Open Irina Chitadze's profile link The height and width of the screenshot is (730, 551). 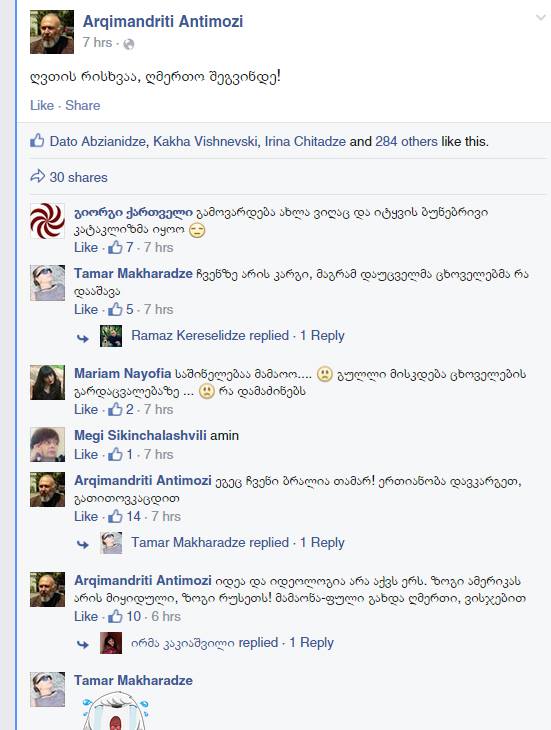305,141
